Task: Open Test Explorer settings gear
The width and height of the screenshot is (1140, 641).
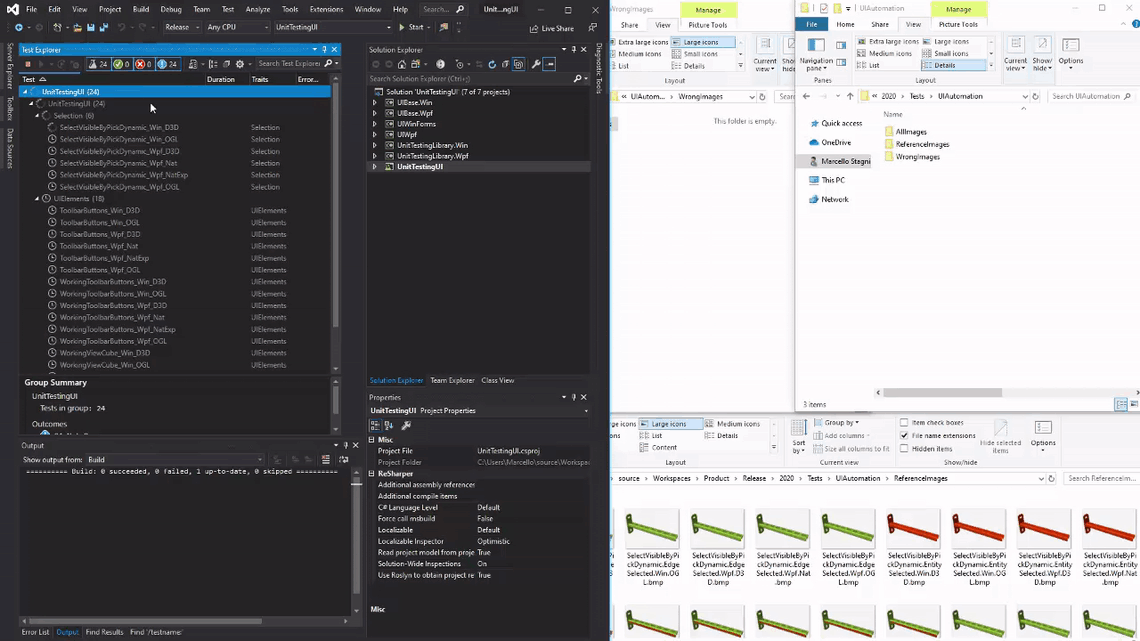Action: (240, 64)
